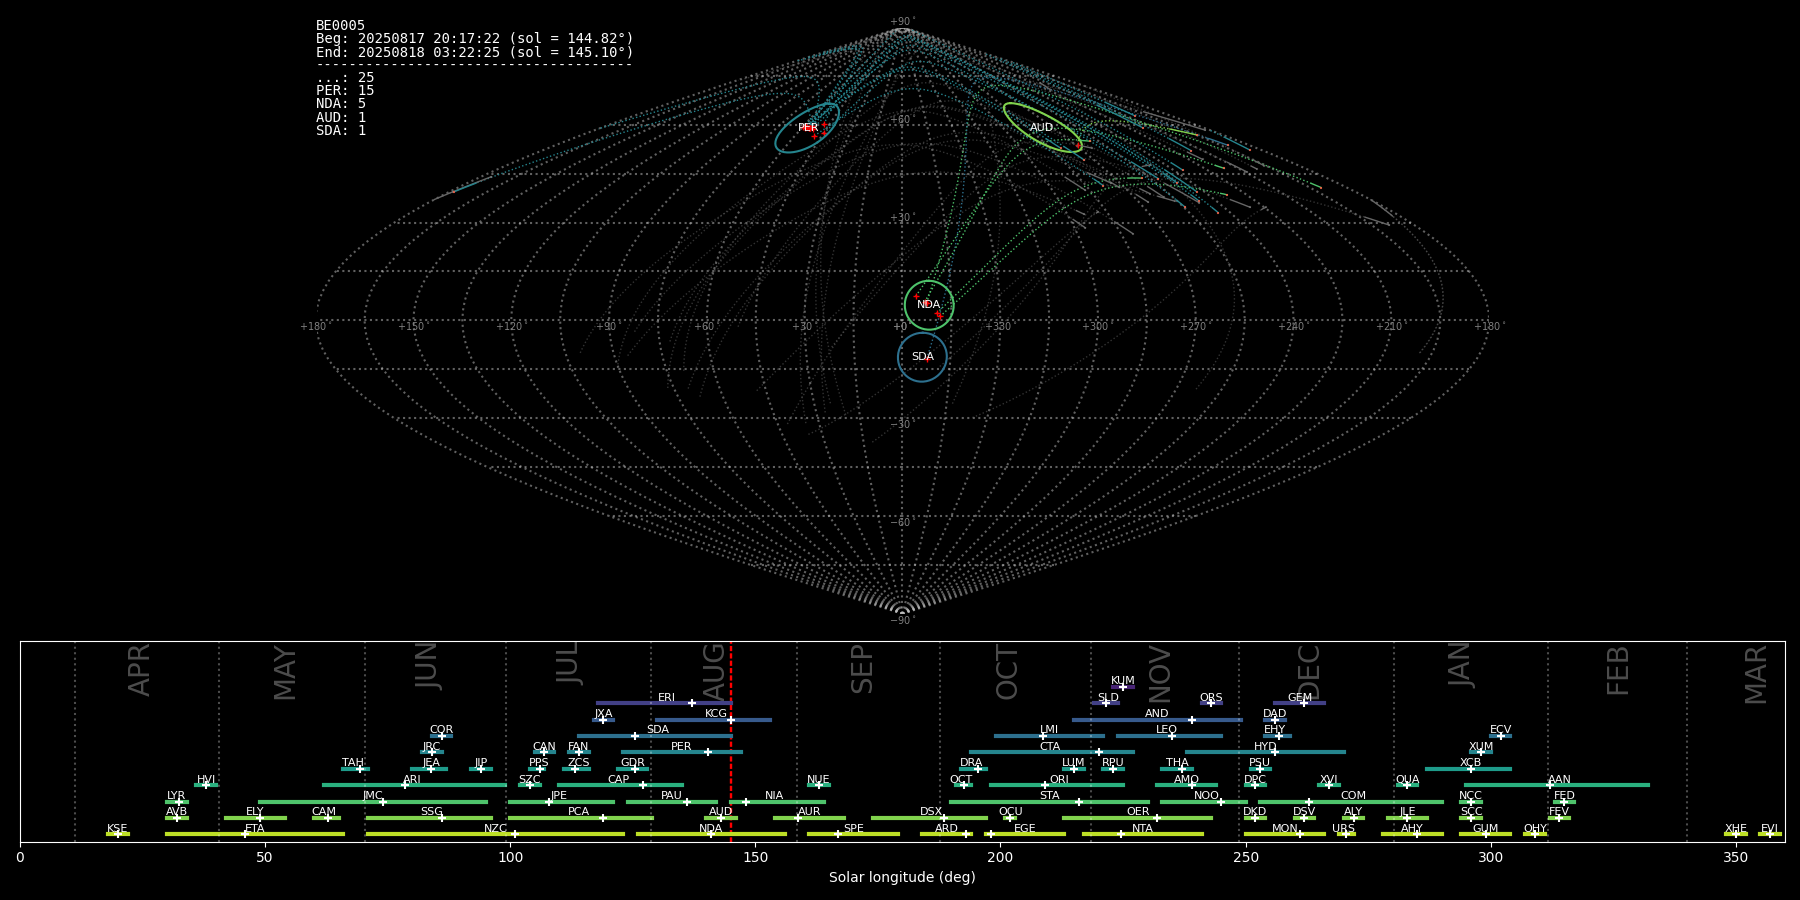Click the AUD radiant label on sky map
Viewport: 1800px width, 900px height.
coord(1042,128)
